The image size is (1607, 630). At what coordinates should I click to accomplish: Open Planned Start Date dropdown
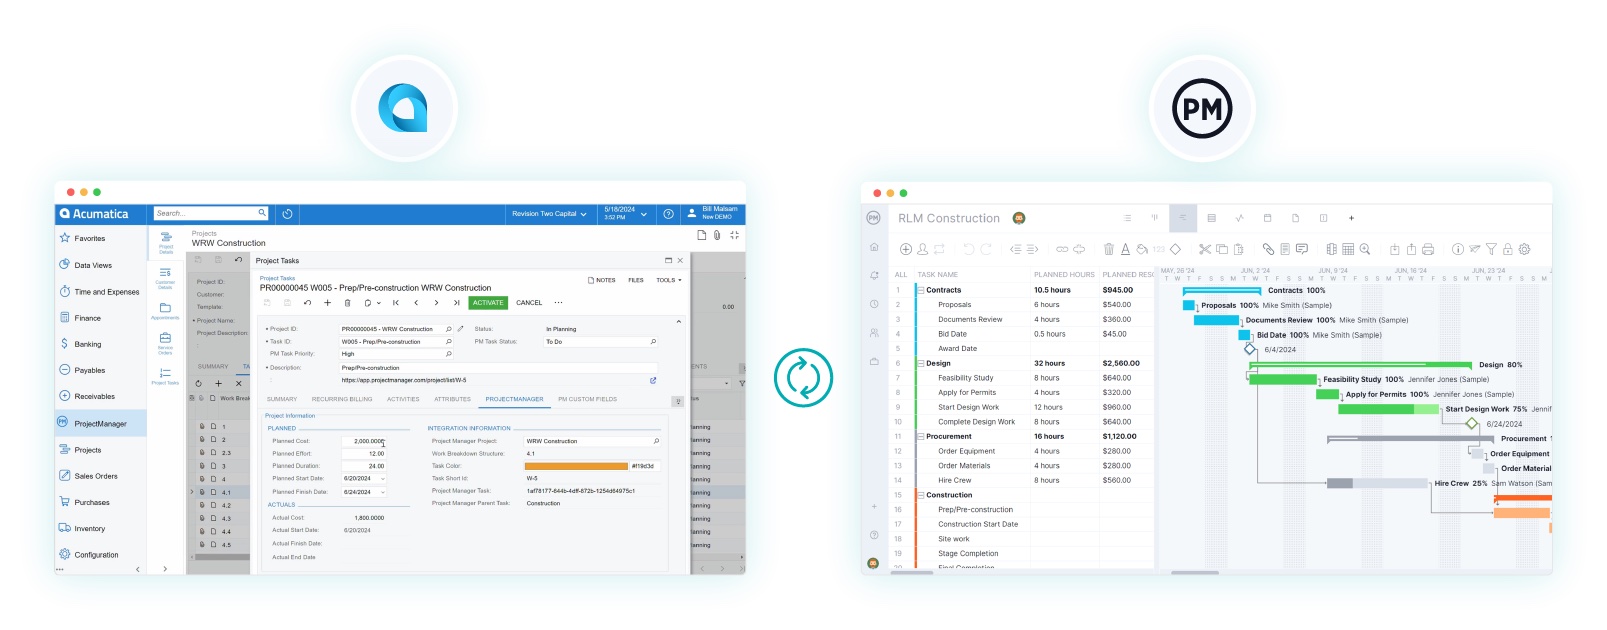pos(383,479)
